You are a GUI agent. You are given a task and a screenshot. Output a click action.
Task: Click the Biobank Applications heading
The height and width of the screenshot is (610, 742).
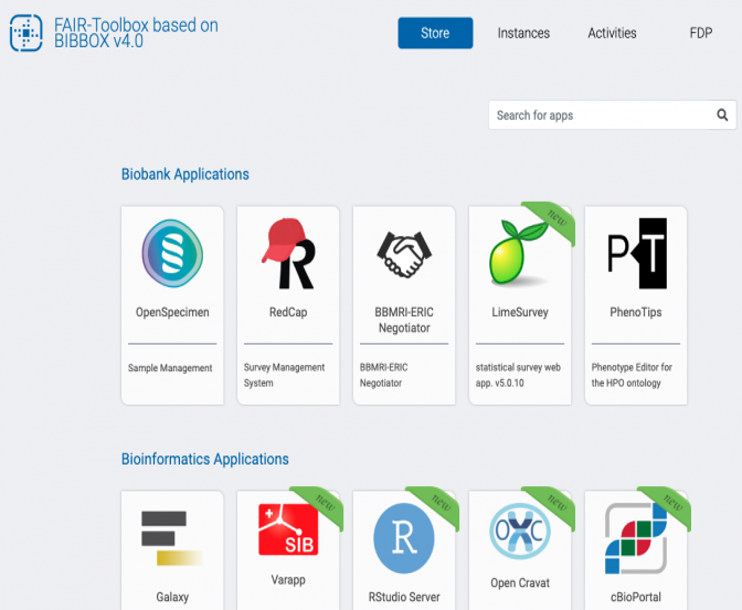coord(185,174)
